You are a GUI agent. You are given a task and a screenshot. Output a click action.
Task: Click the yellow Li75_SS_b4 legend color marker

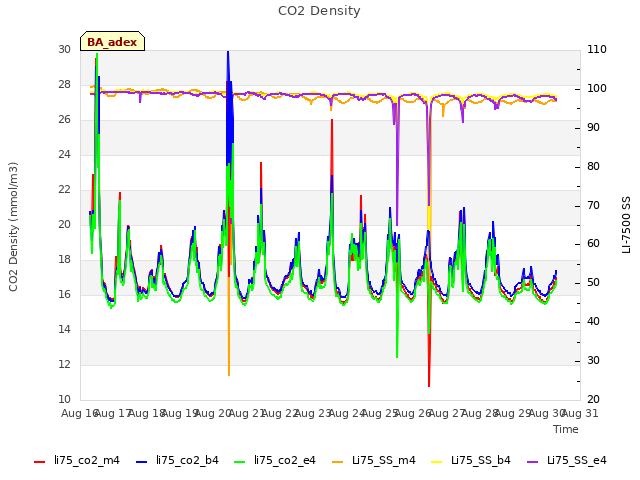(x=437, y=462)
